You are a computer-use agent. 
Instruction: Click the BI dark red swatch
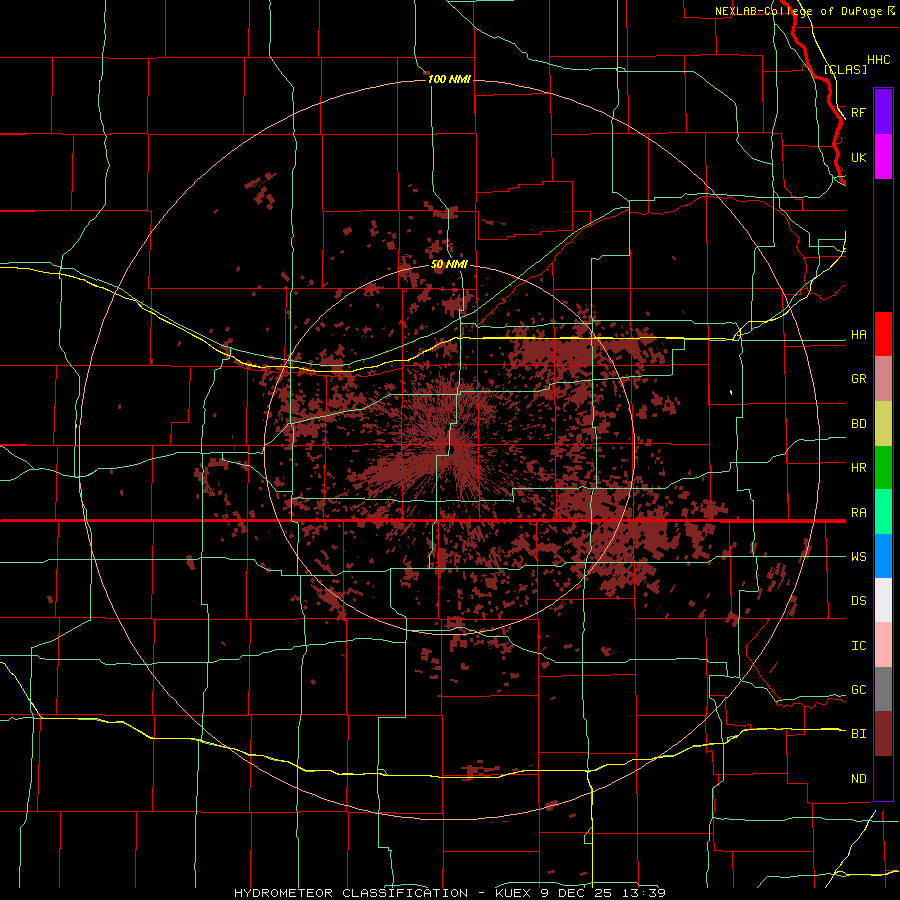(883, 734)
